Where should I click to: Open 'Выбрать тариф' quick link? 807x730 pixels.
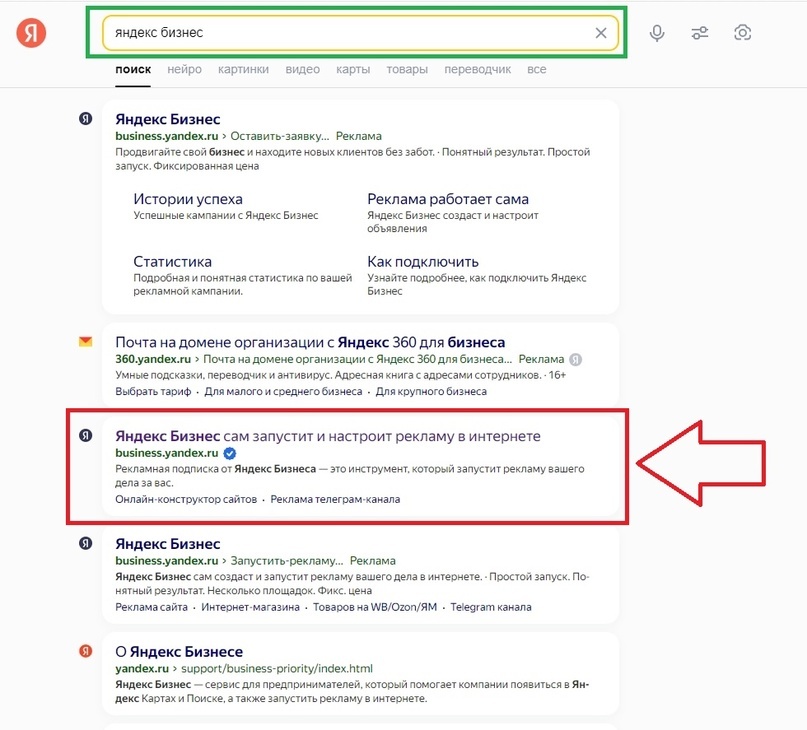pyautogui.click(x=153, y=391)
